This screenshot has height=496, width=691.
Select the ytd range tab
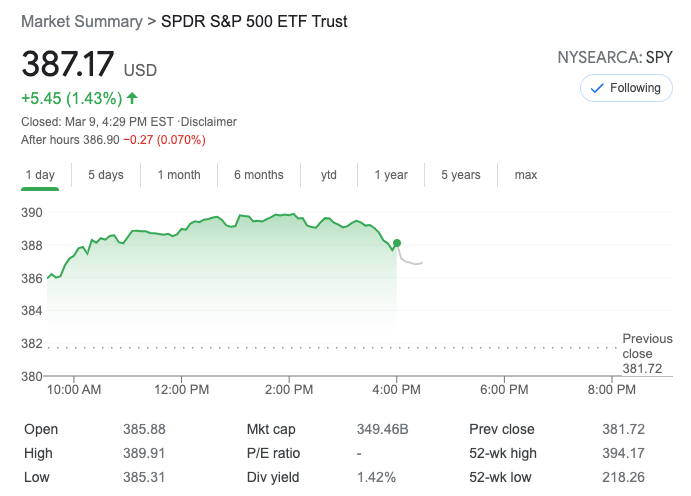[329, 175]
